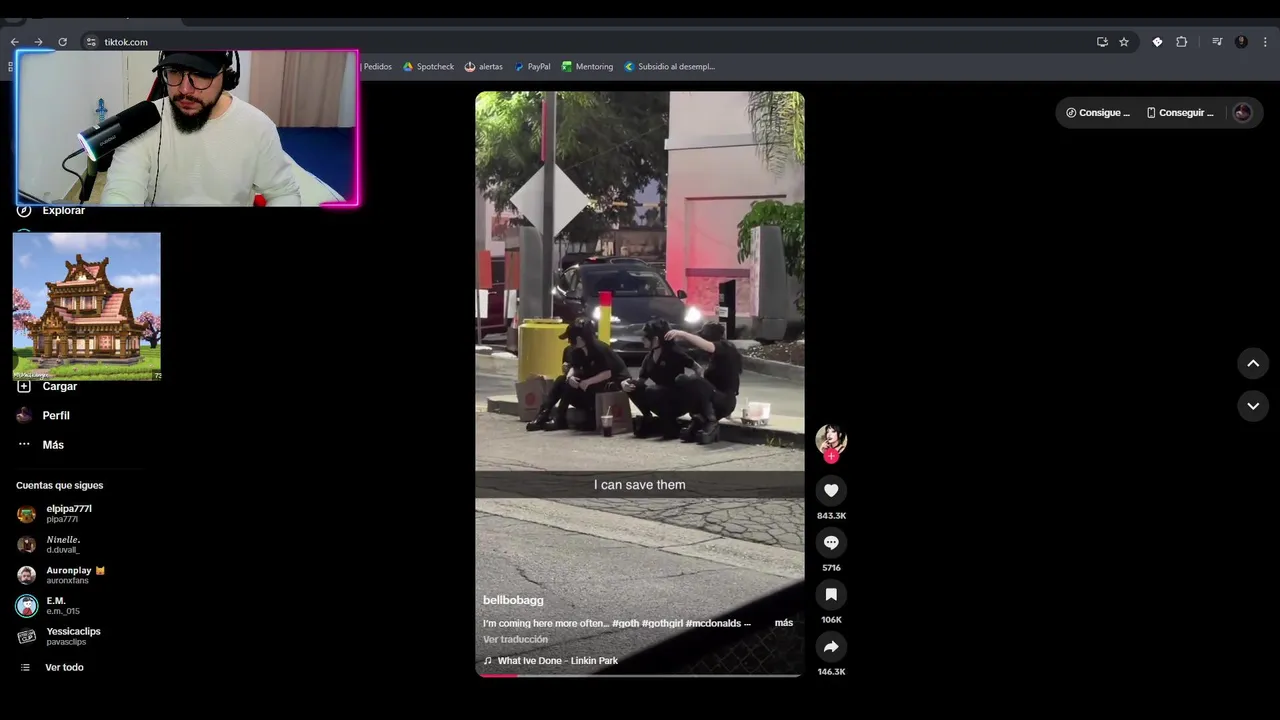Click the Consigue button in top bar
Image resolution: width=1280 pixels, height=720 pixels.
coord(1098,113)
